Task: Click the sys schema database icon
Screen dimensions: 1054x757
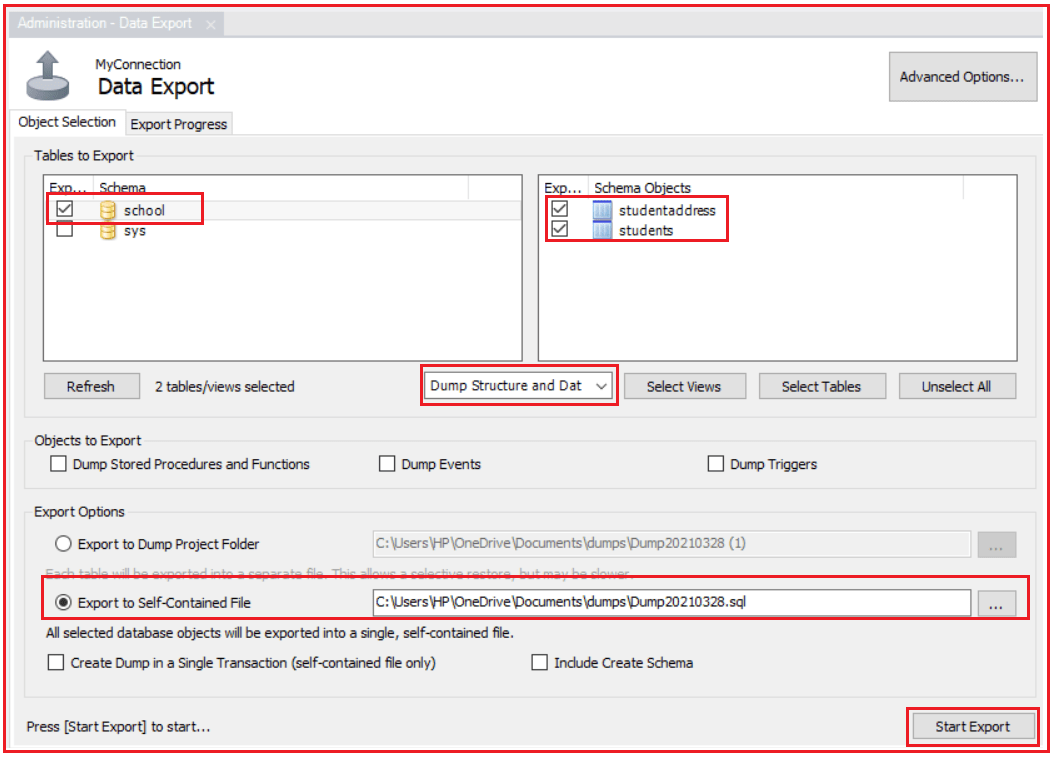Action: 109,229
